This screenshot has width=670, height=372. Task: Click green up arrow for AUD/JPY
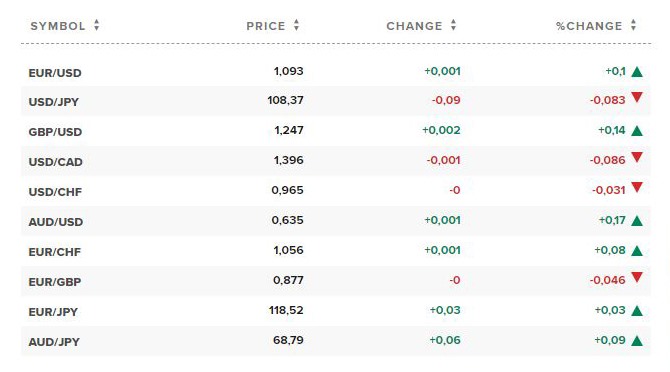(x=637, y=341)
